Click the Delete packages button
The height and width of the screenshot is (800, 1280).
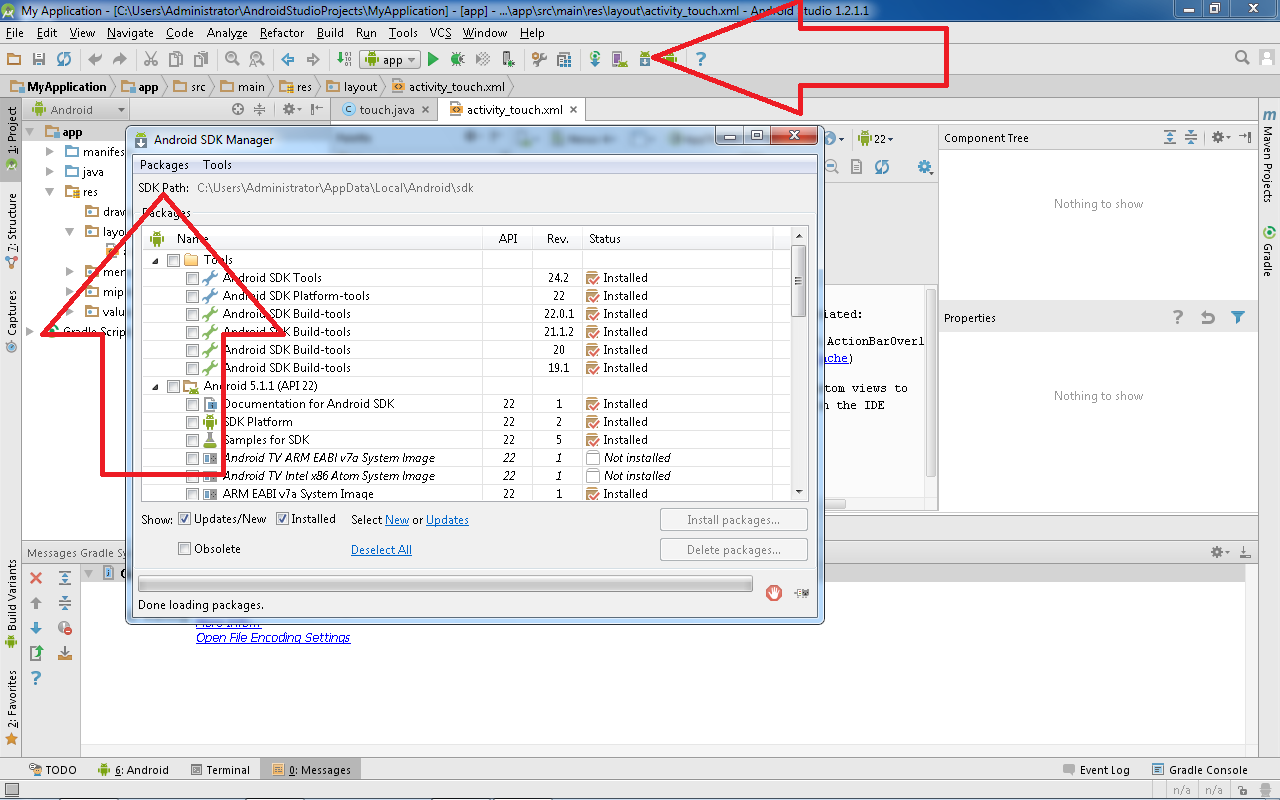point(734,550)
